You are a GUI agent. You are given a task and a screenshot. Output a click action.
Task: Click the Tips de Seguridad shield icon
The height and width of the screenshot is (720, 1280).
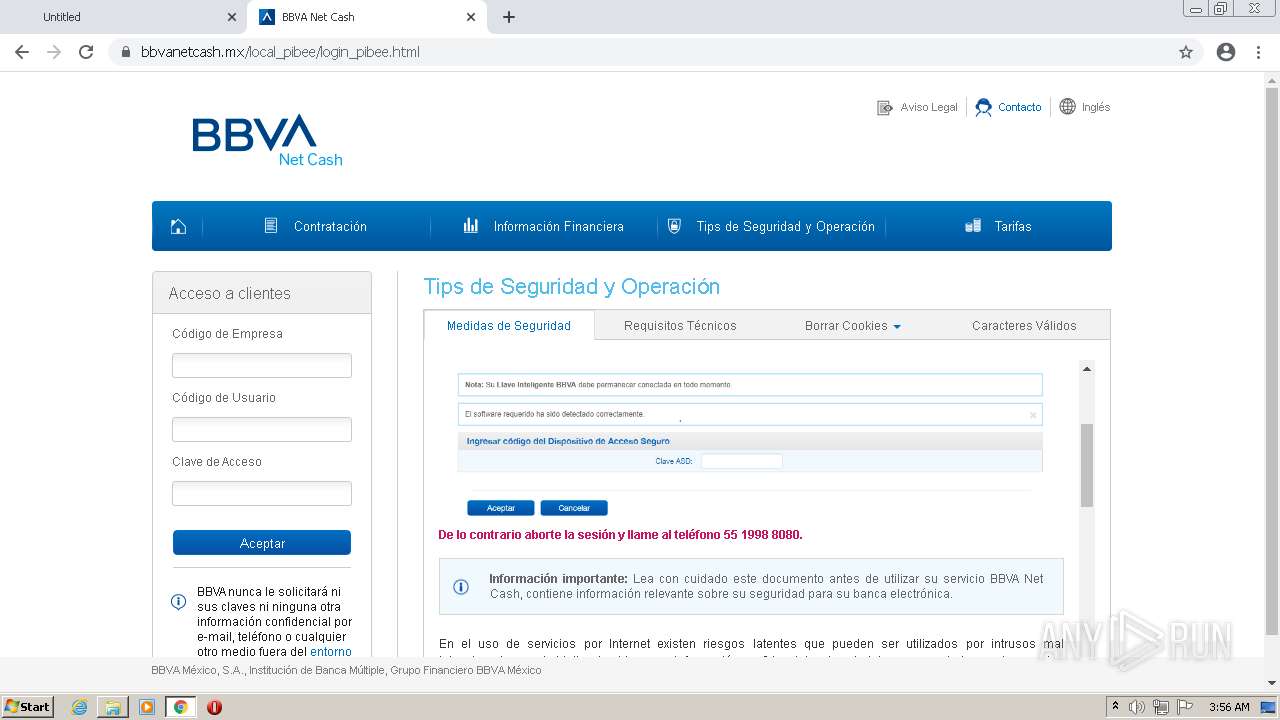pos(674,226)
